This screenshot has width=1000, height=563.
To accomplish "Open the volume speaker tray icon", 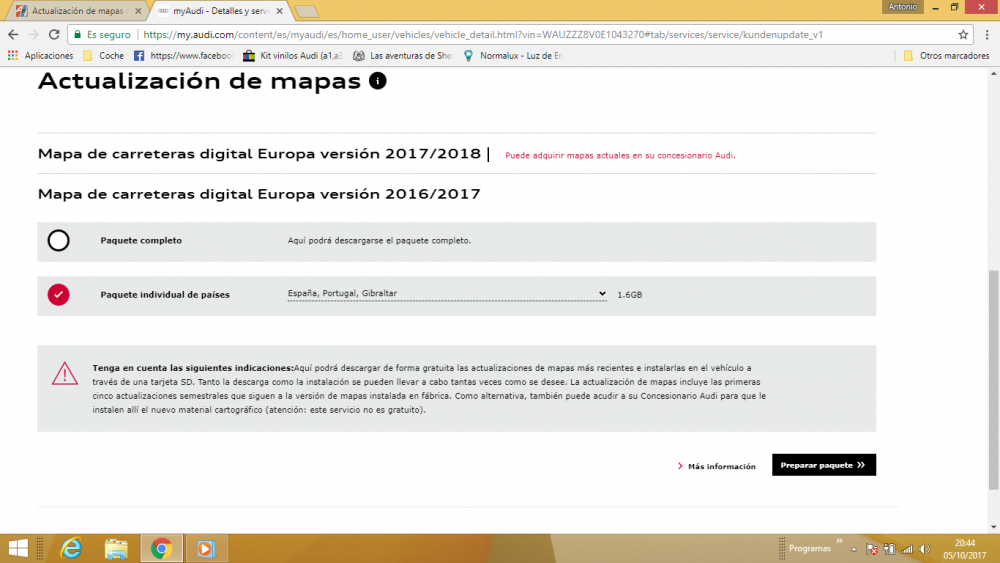I will coord(925,549).
